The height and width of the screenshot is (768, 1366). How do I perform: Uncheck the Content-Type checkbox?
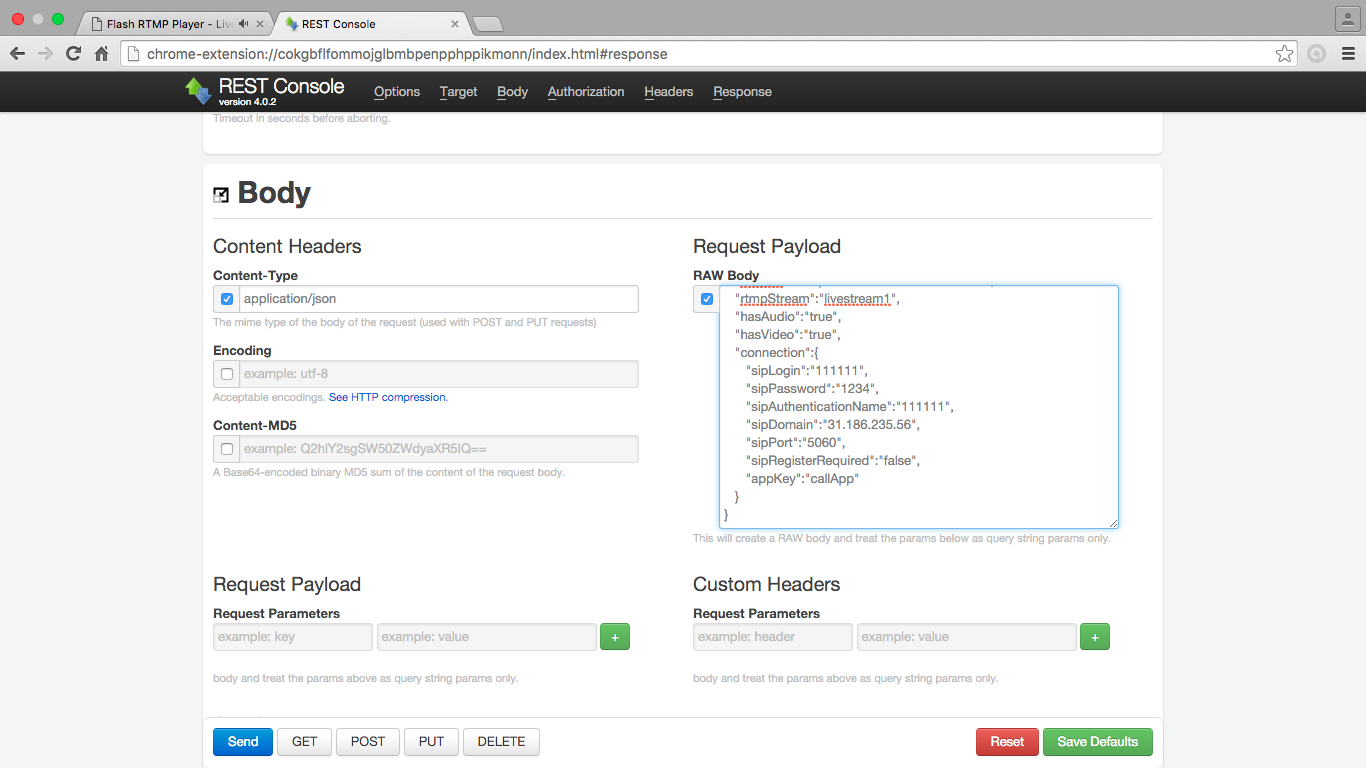[x=227, y=299]
